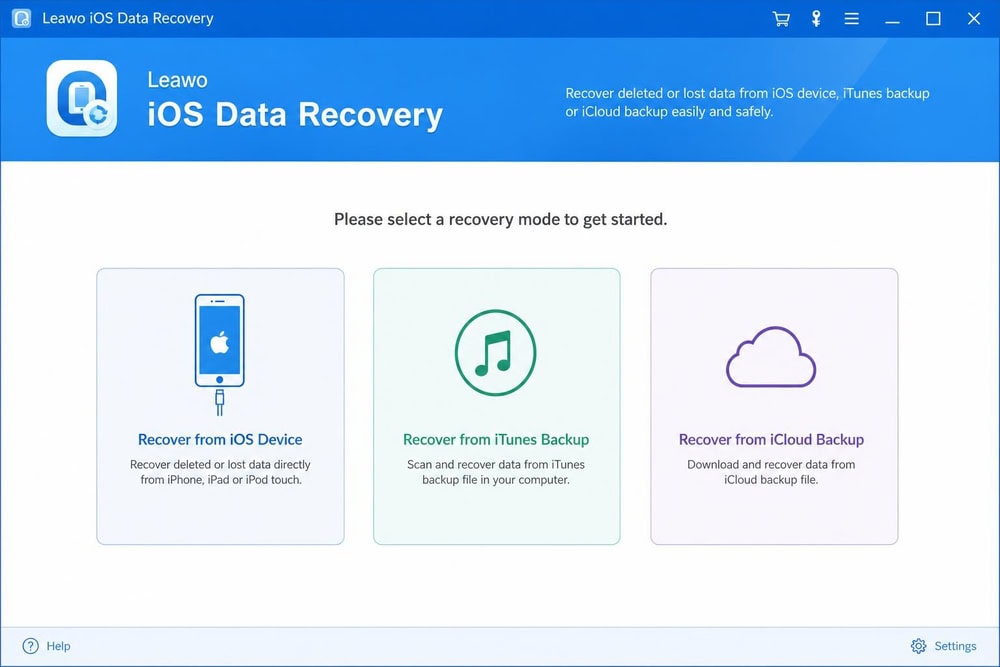Click 'Leawo iOS Data Recovery' title bar text
The image size is (1000, 667).
coord(128,18)
